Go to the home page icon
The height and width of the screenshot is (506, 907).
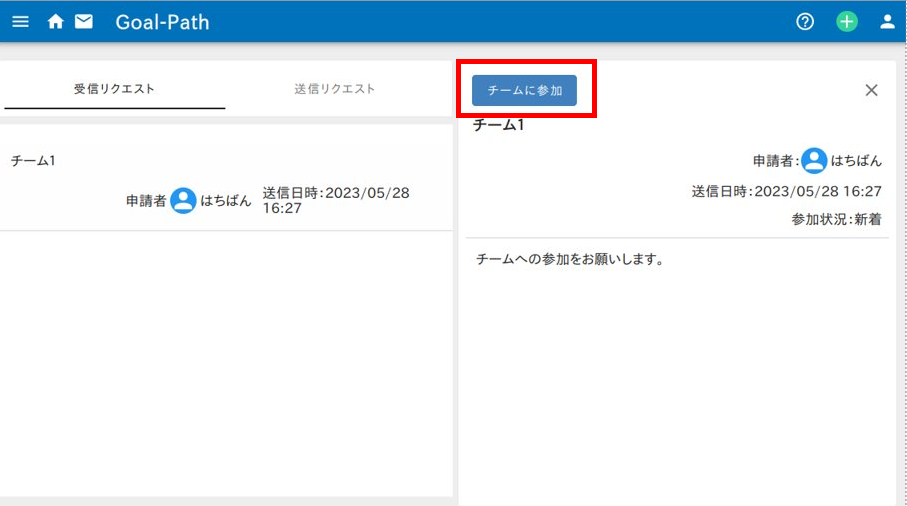point(56,22)
